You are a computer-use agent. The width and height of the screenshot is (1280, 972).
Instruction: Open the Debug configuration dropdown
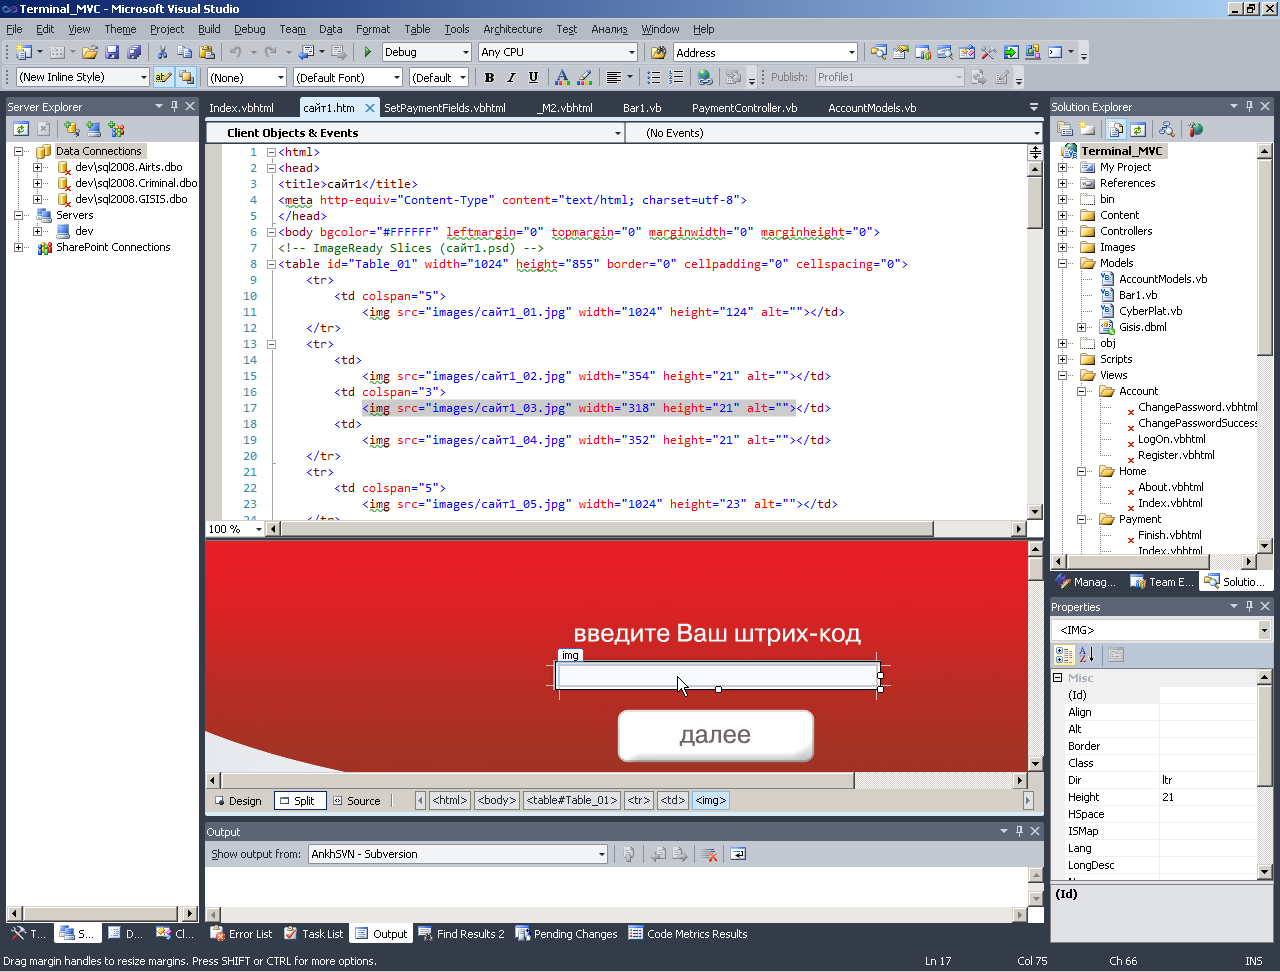[x=464, y=52]
